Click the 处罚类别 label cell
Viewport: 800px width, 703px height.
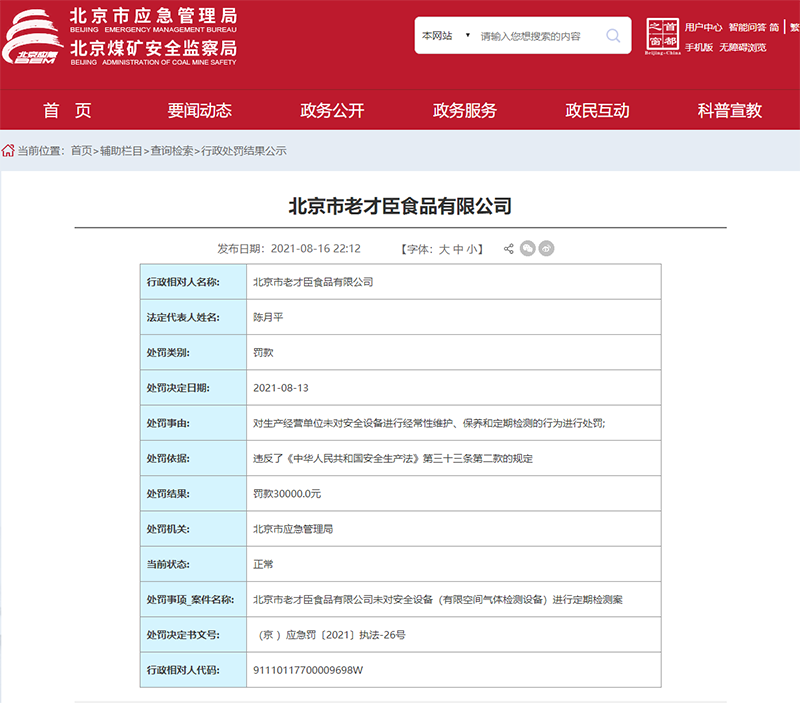[x=193, y=352]
